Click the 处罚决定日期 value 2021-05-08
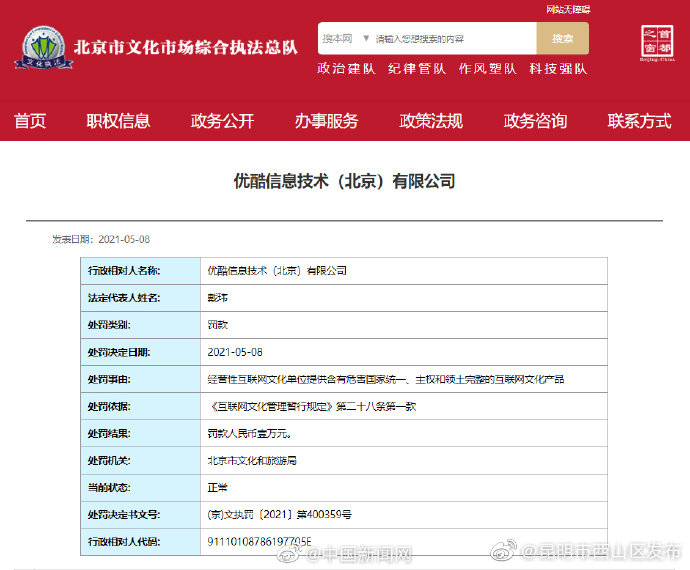690x570 pixels. pos(235,352)
